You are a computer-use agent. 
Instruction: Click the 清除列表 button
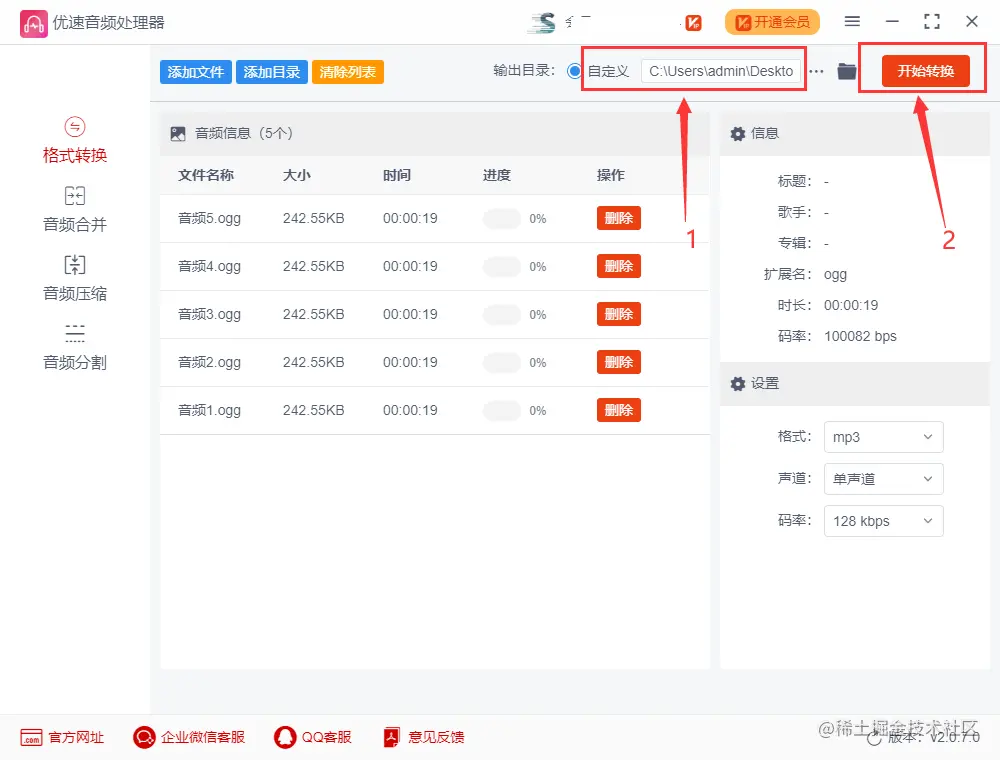(348, 72)
